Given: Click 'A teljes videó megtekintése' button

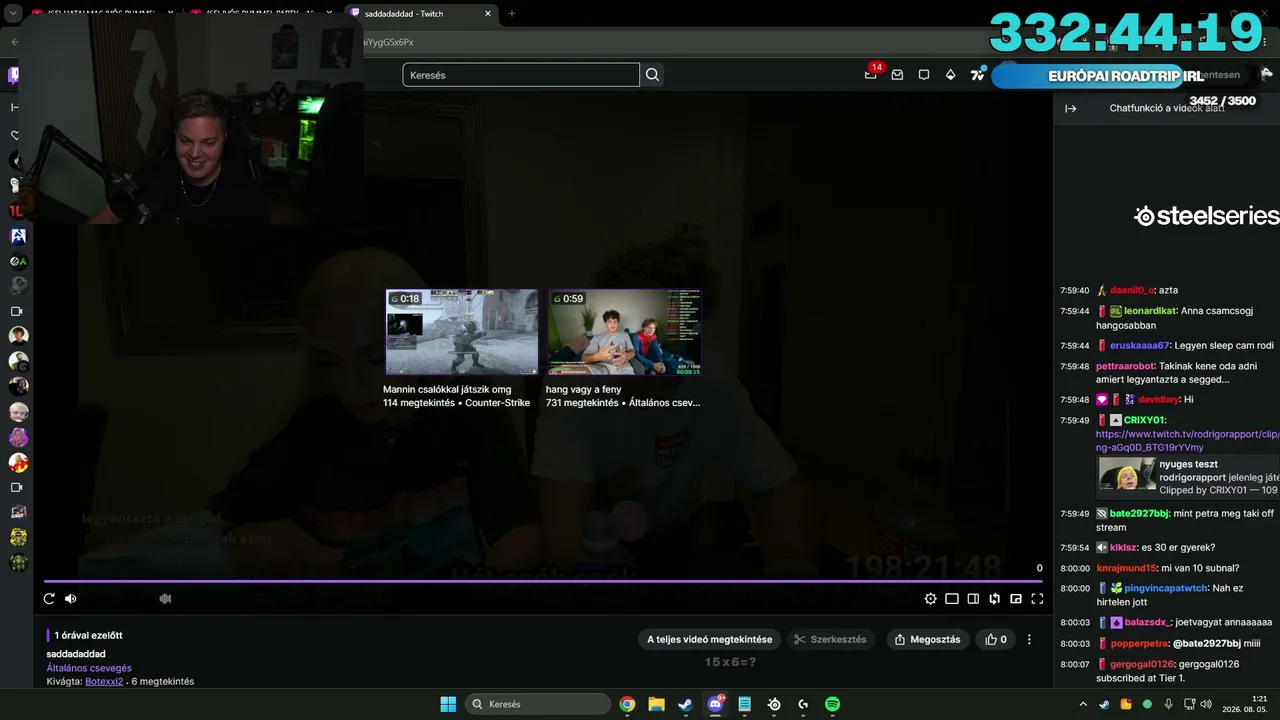Looking at the screenshot, I should (x=710, y=640).
